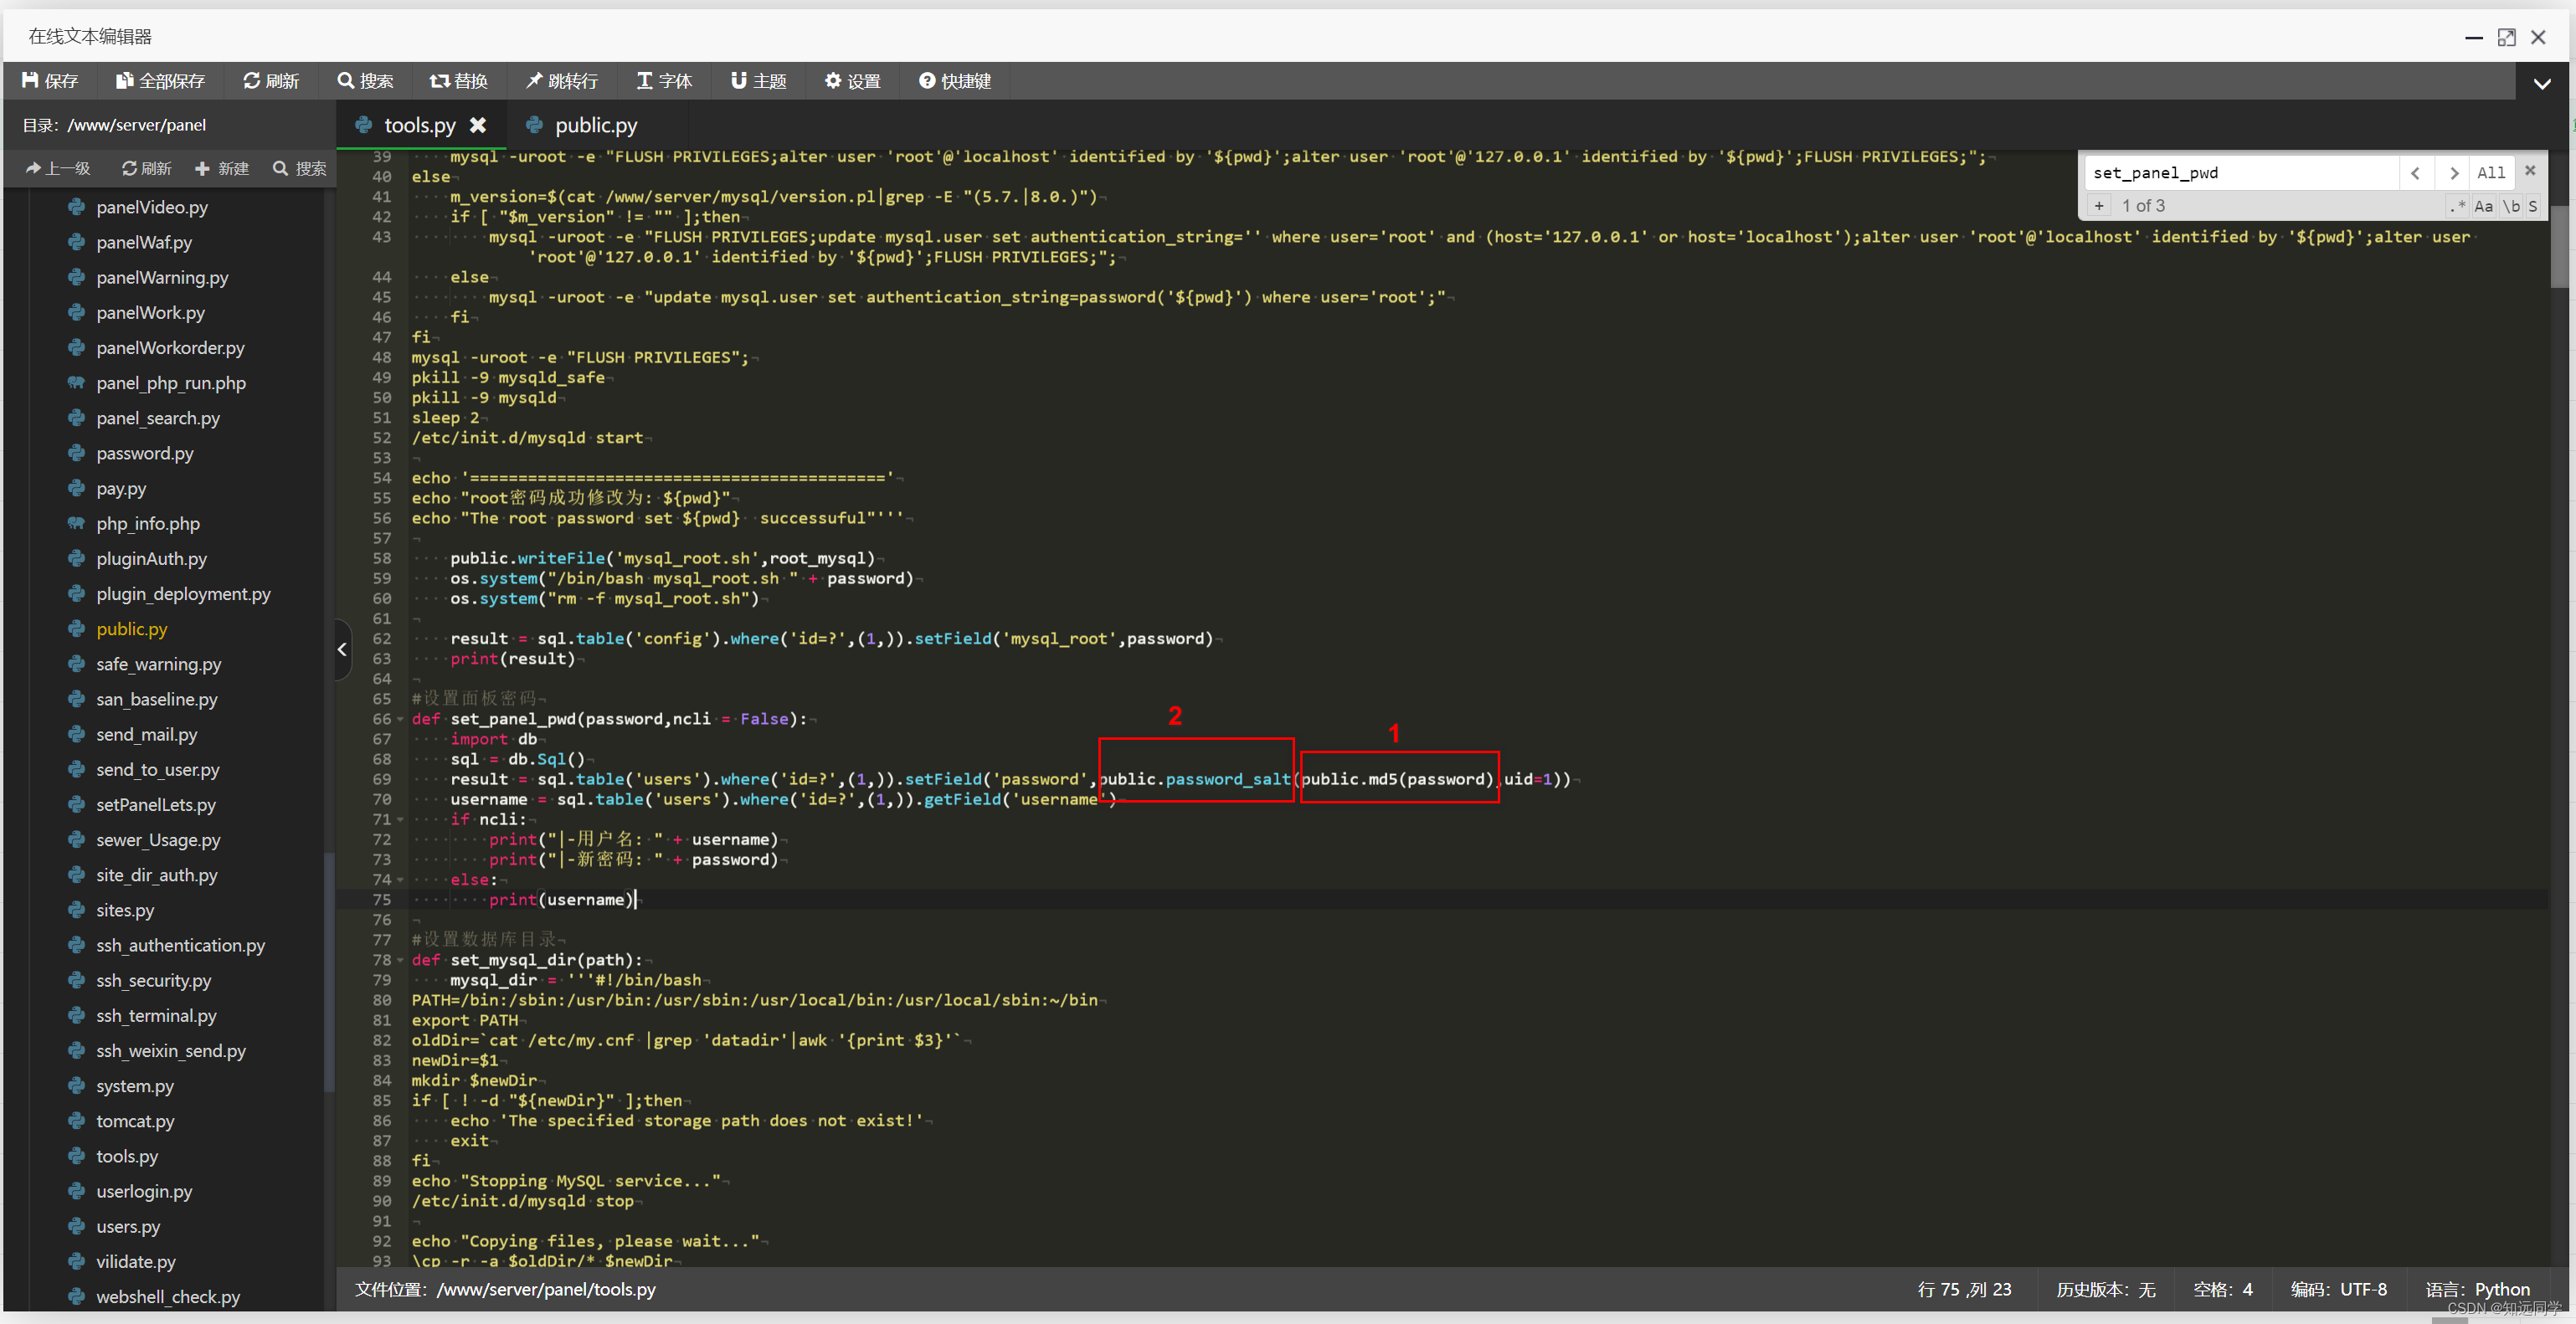Close the tools.py tab with its X
The height and width of the screenshot is (1324, 2576).
[x=478, y=125]
